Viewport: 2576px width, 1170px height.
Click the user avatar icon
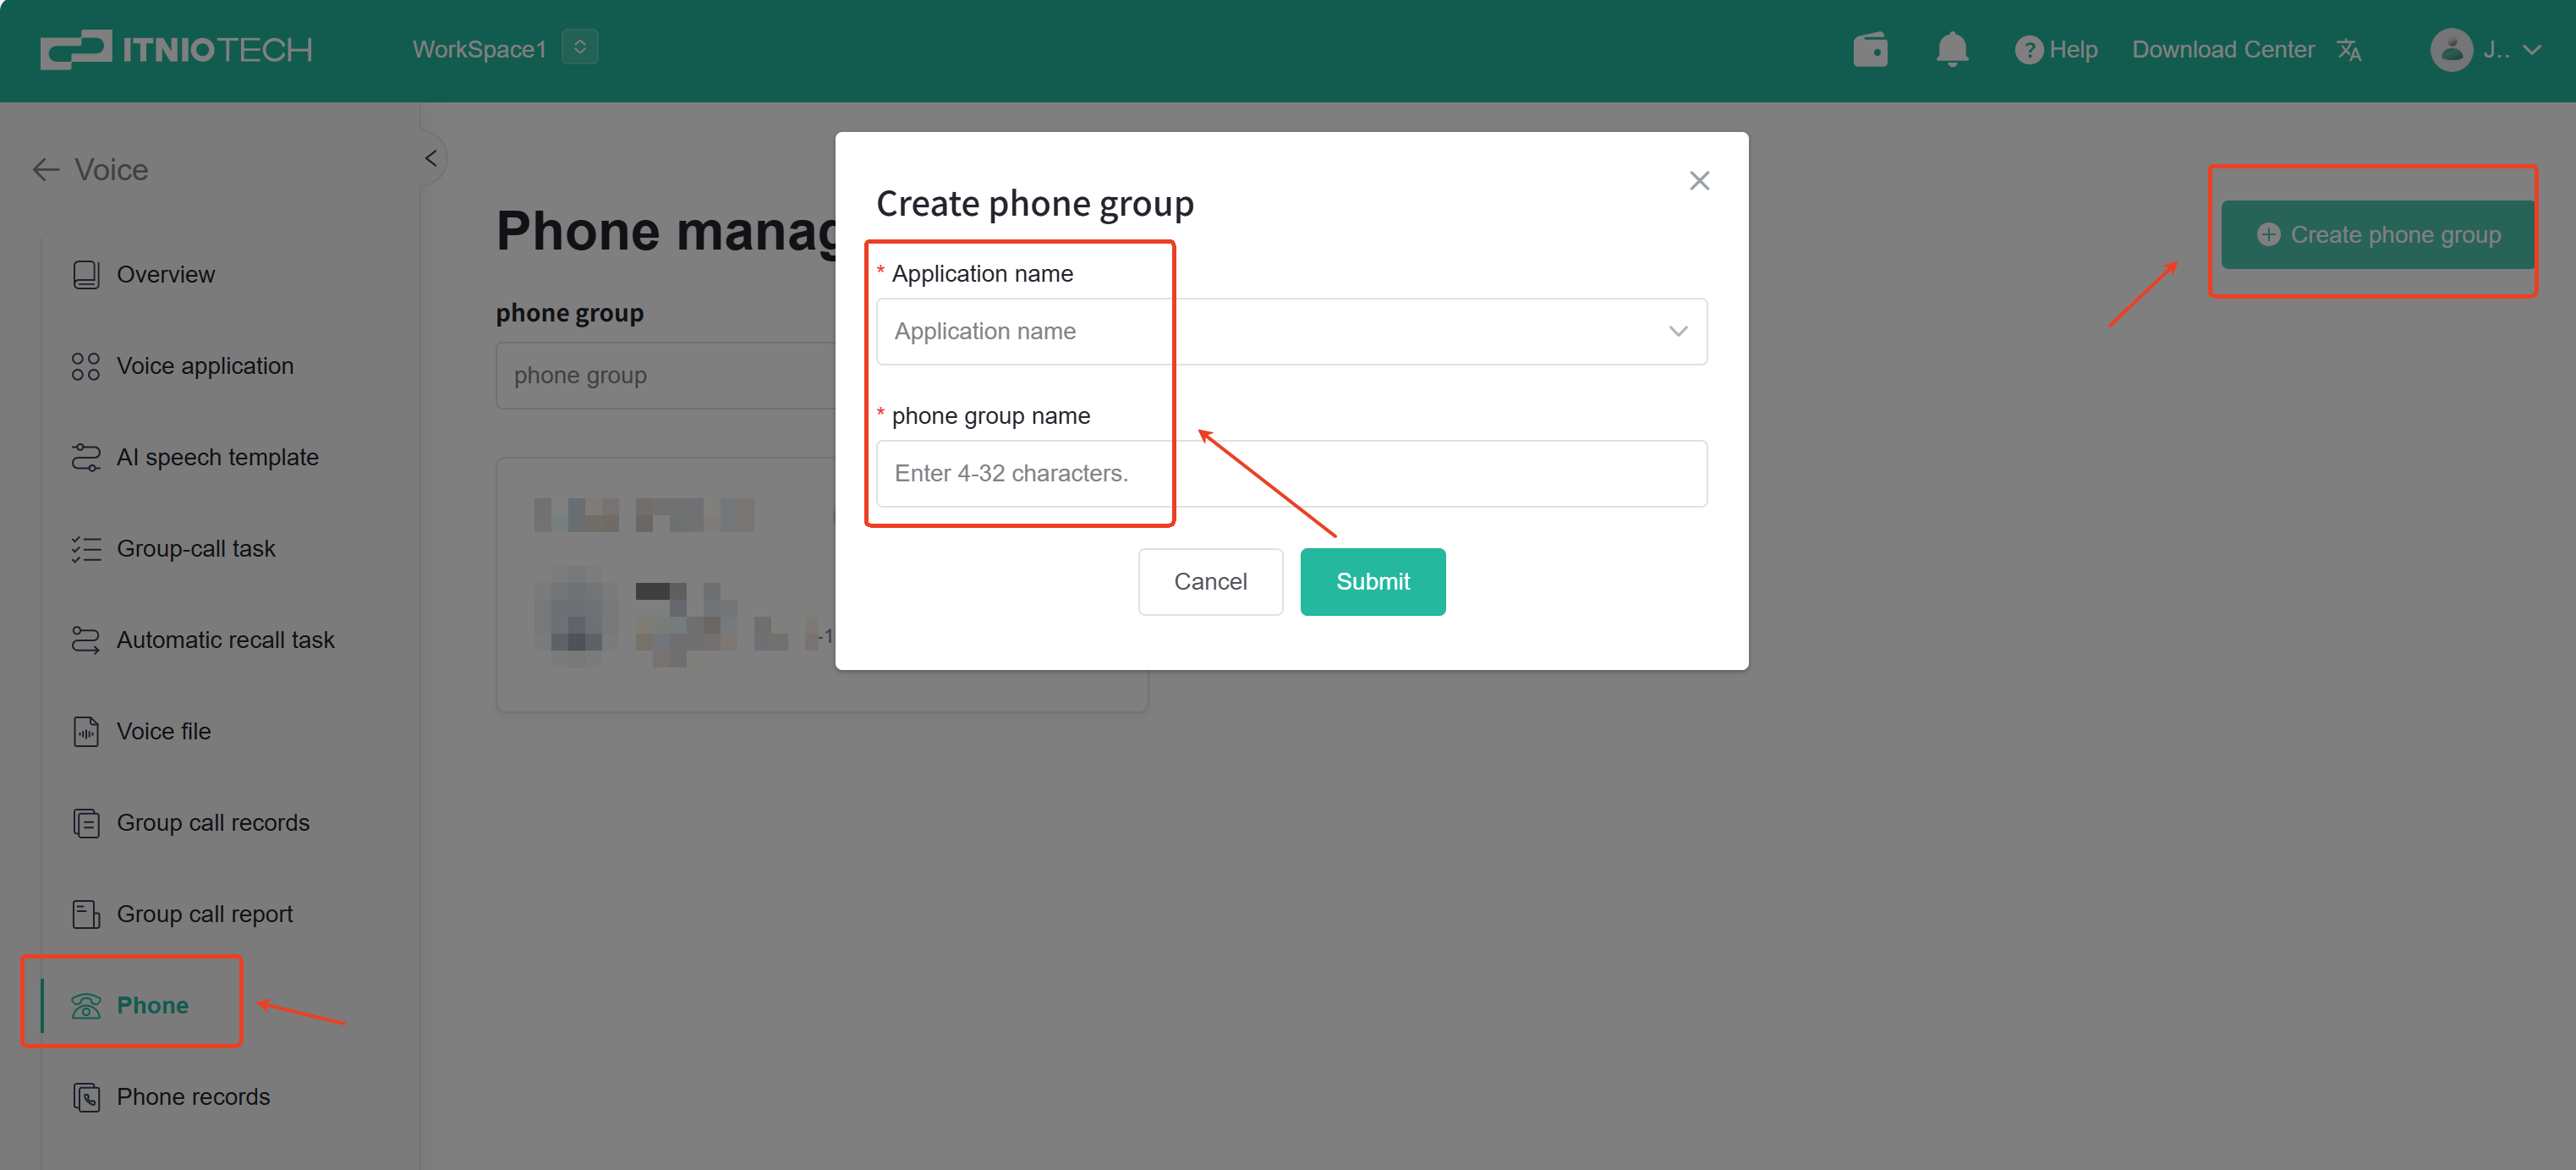pyautogui.click(x=2450, y=50)
